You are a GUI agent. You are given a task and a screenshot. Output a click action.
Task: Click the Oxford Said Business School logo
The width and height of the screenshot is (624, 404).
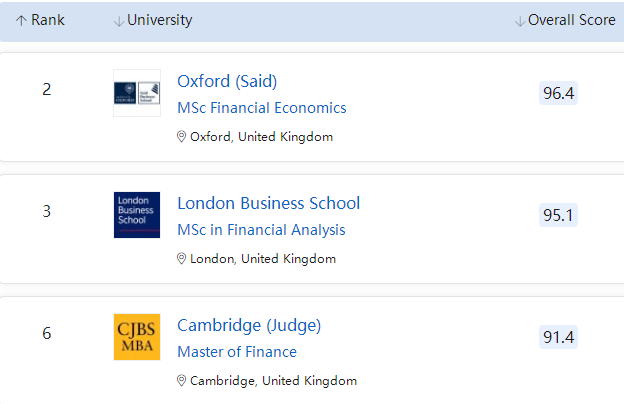[137, 93]
